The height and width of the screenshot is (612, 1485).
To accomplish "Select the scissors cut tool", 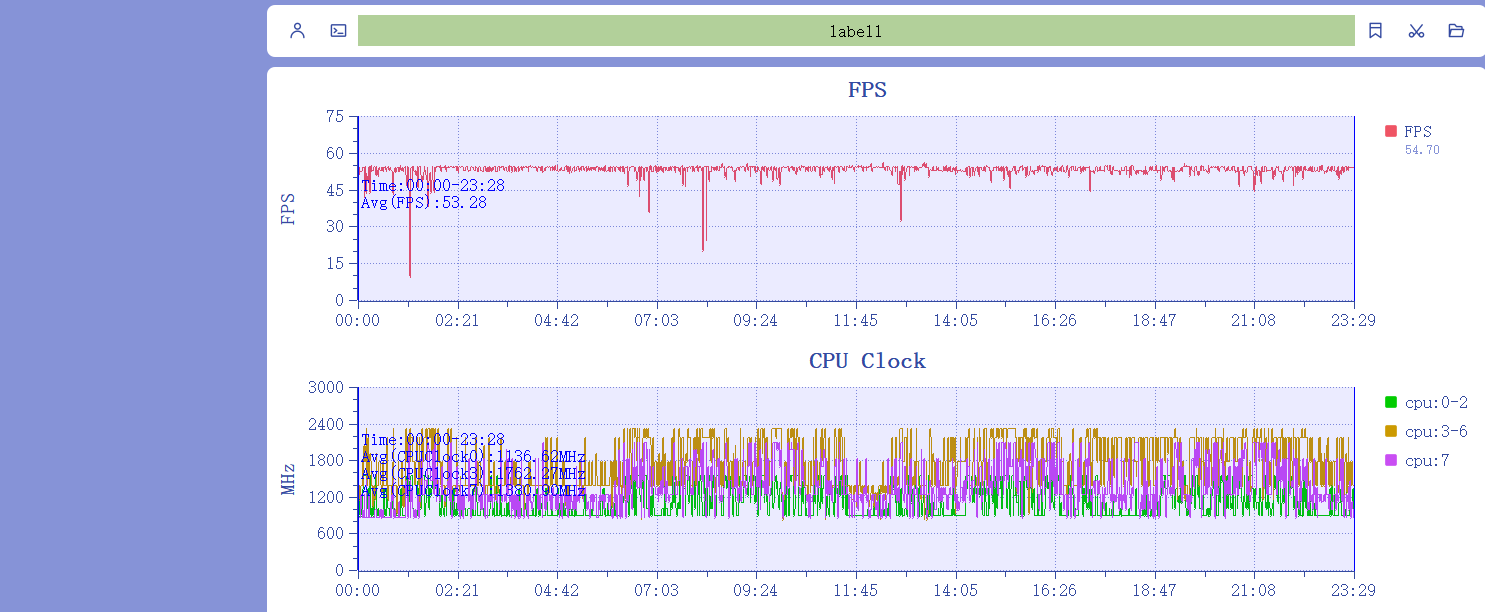I will tap(1416, 31).
